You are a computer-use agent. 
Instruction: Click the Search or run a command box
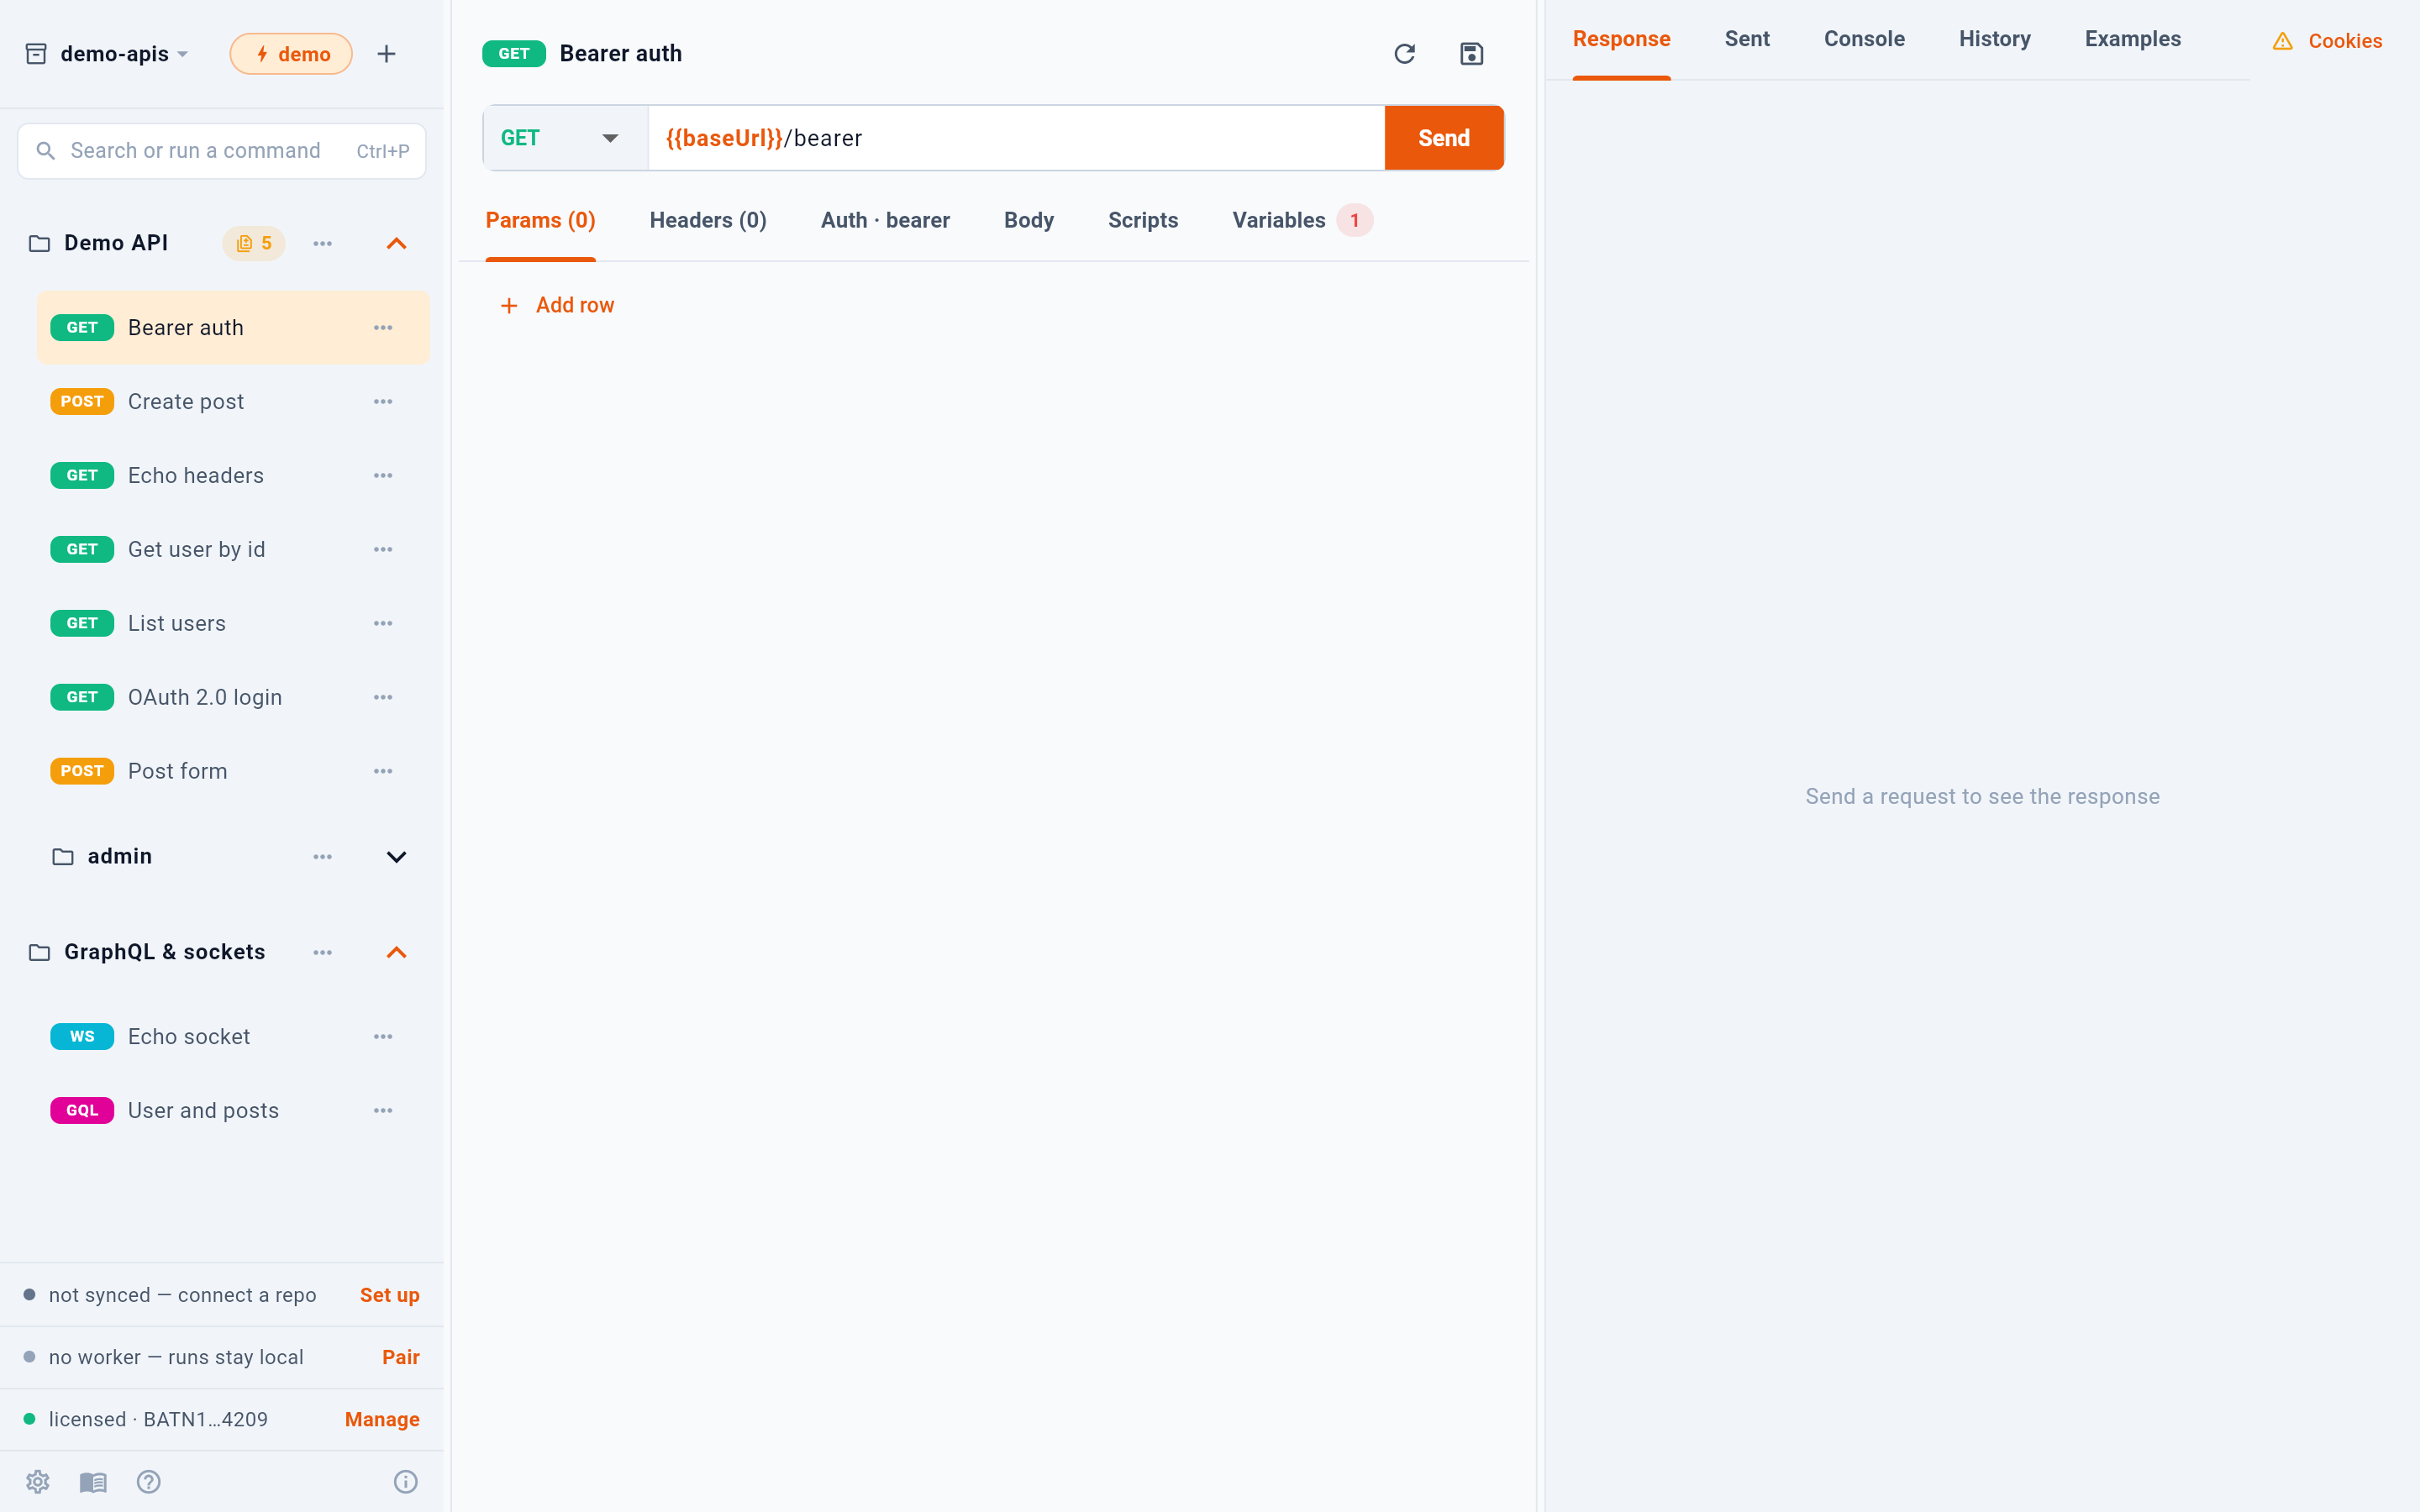click(x=222, y=151)
